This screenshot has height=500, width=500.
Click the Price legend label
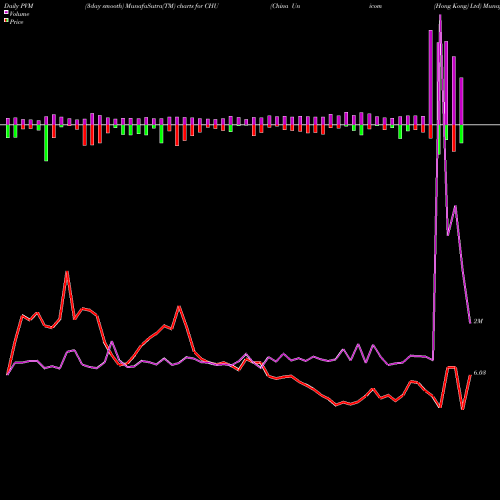16,22
